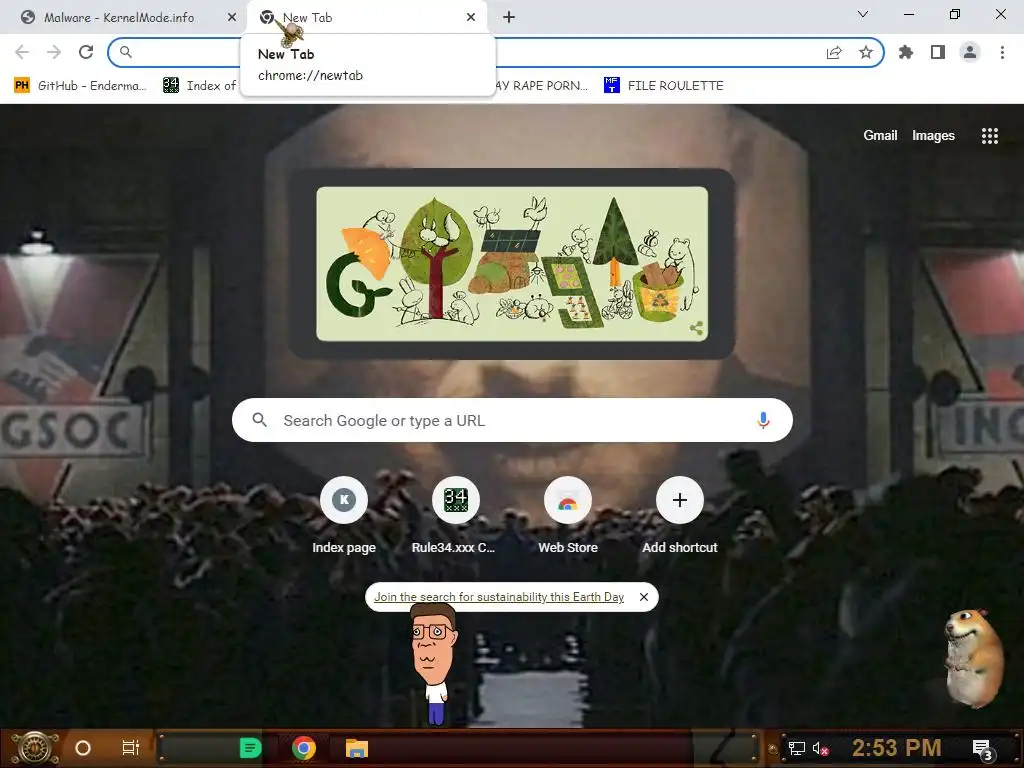Screen dimensions: 1024x768
Task: Unmute via the volume tray icon
Action: click(820, 748)
